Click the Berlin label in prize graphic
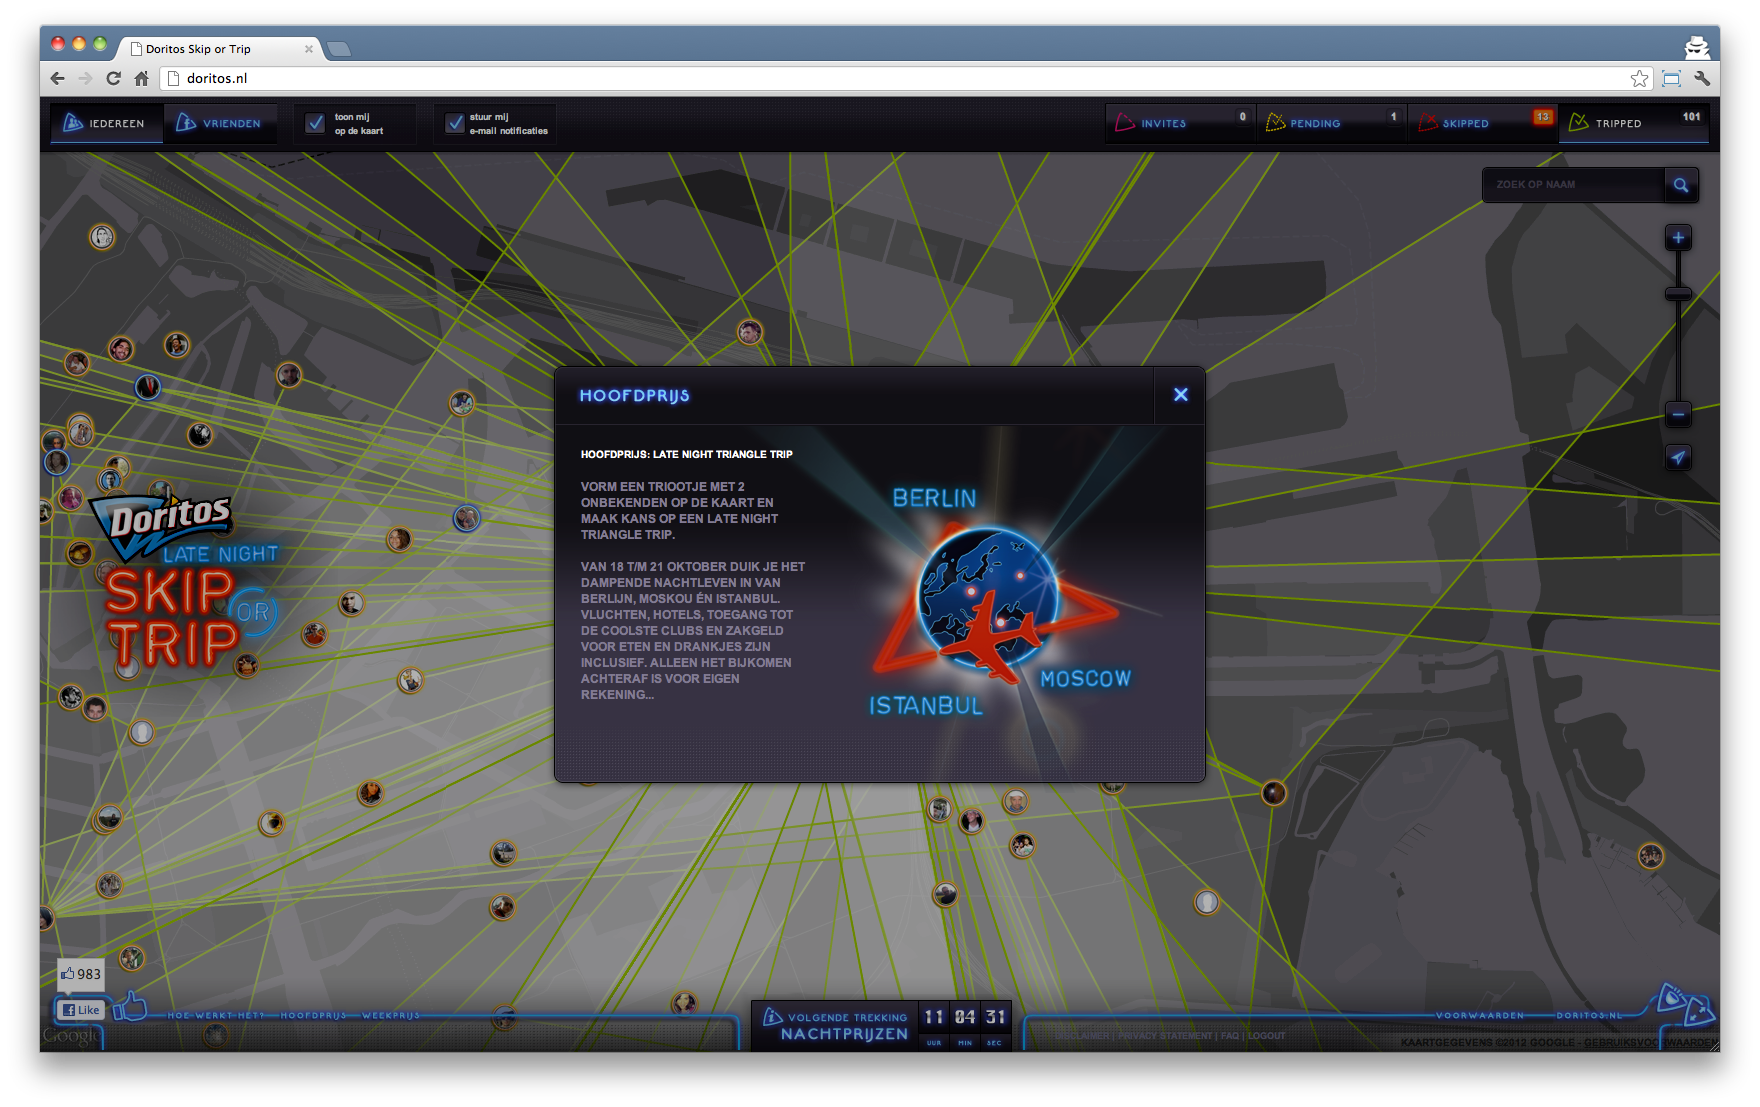The image size is (1760, 1107). (x=934, y=498)
